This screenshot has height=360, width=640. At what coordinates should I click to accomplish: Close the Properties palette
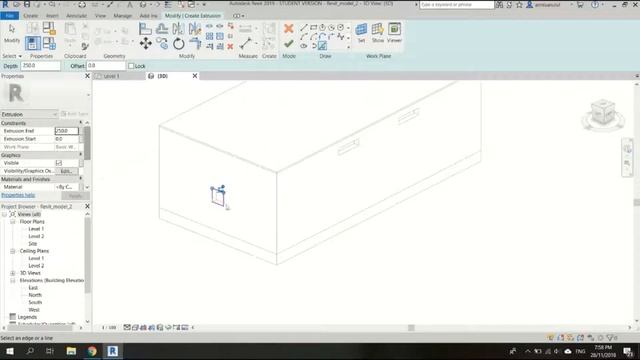[87, 76]
